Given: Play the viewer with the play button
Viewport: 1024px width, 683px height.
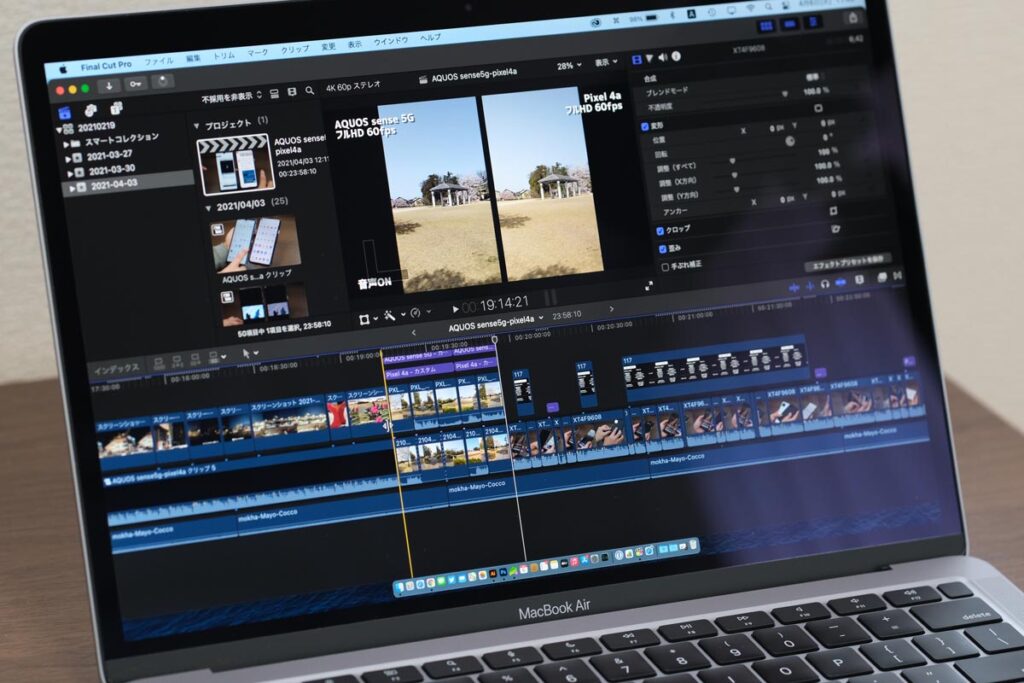Looking at the screenshot, I should [x=455, y=309].
